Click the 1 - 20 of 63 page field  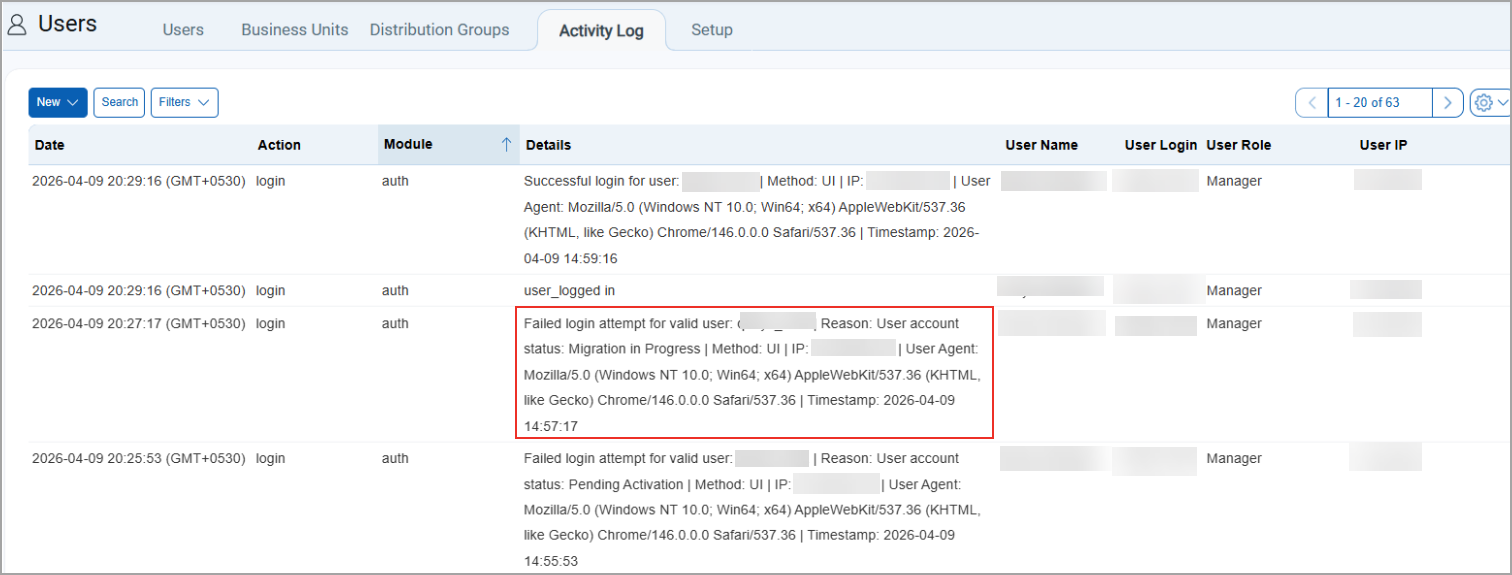(x=1380, y=103)
